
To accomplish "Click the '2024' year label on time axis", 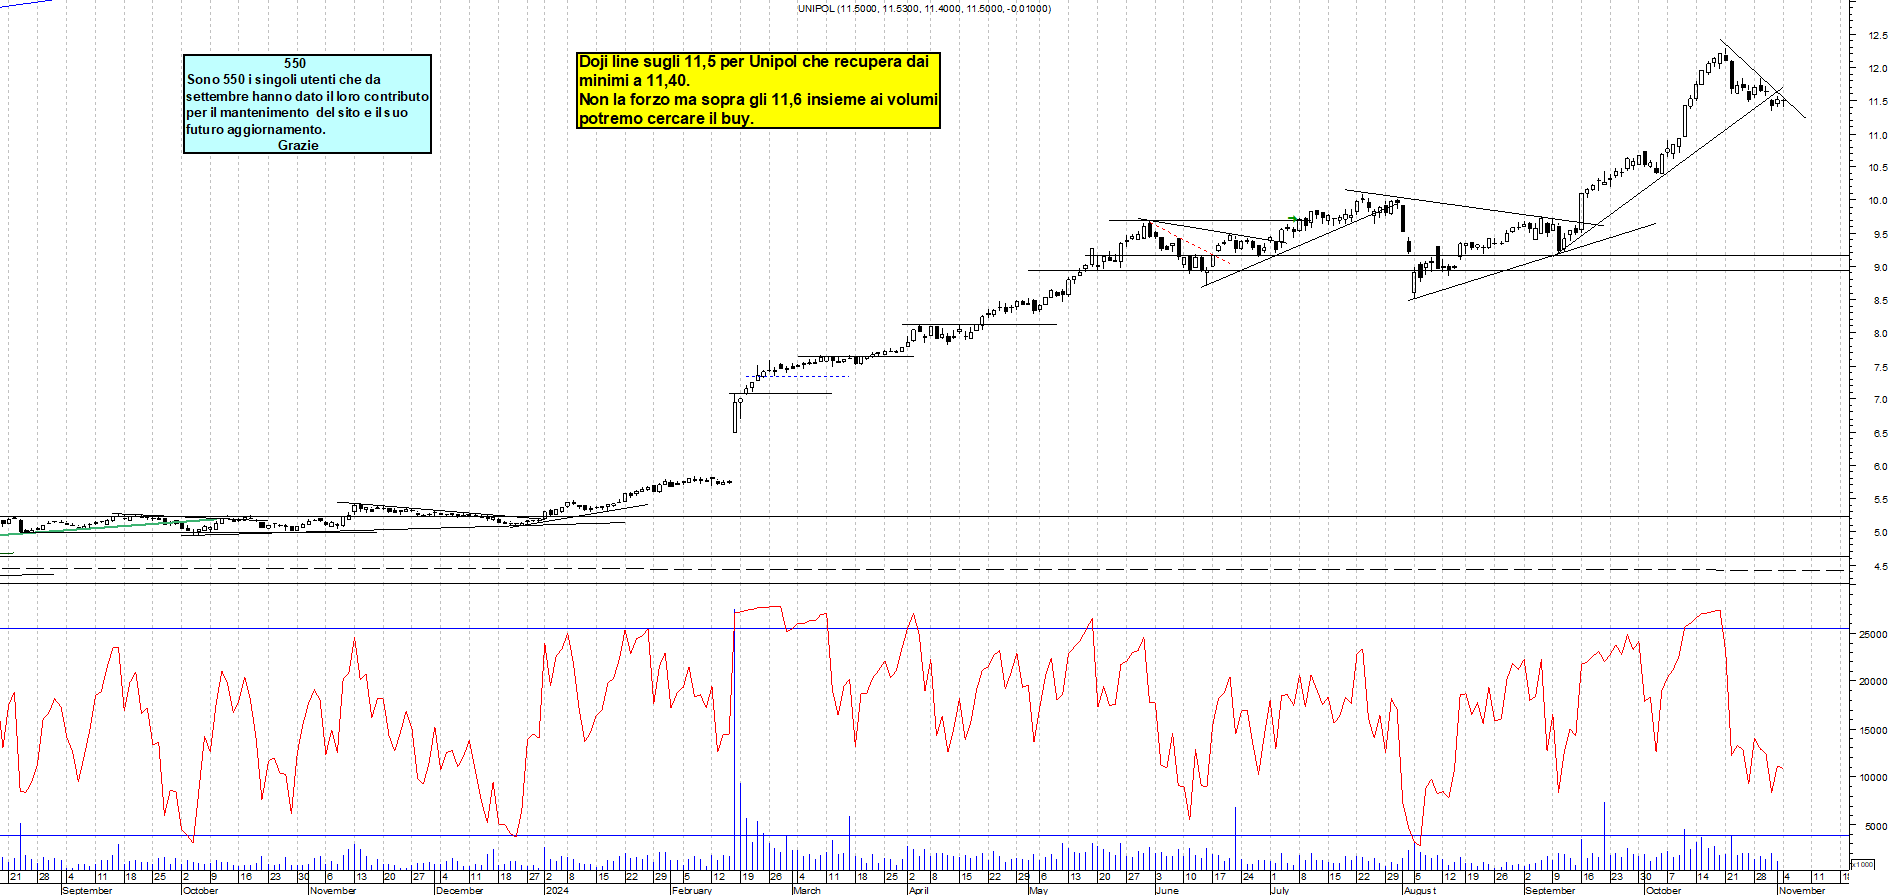I will 557,890.
